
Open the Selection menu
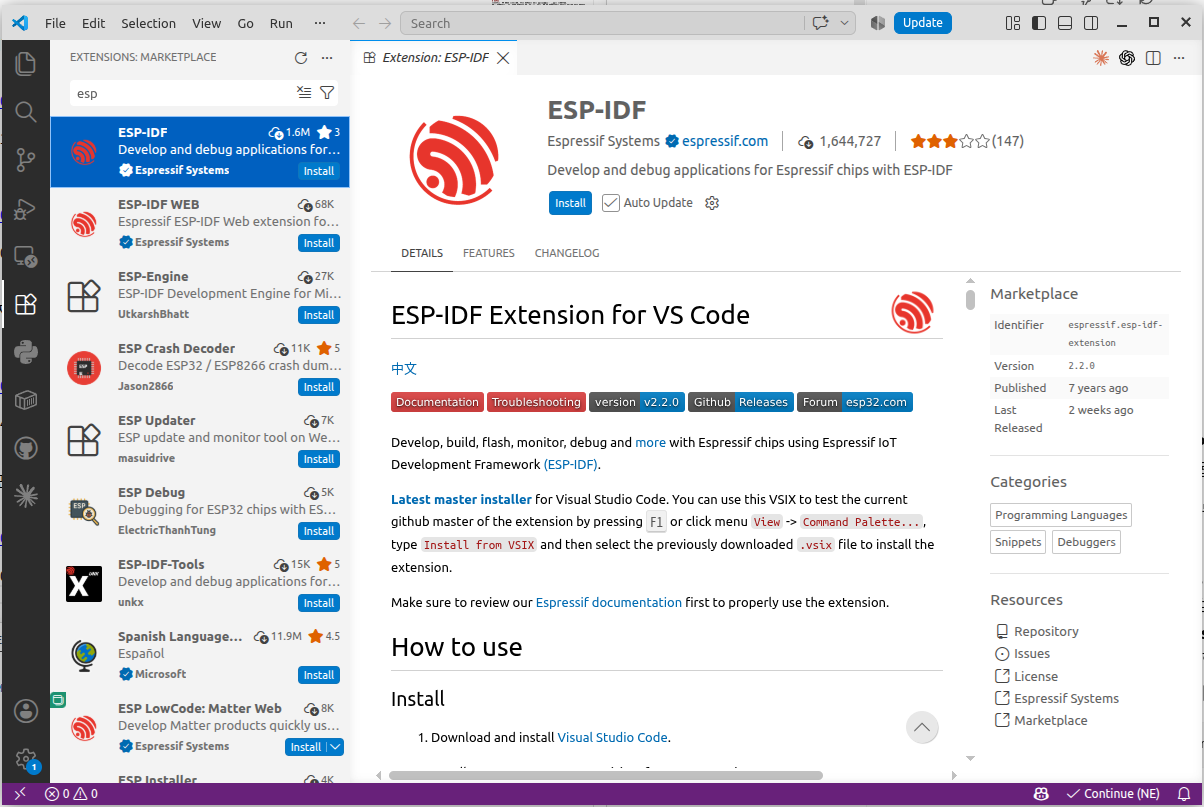(x=148, y=23)
